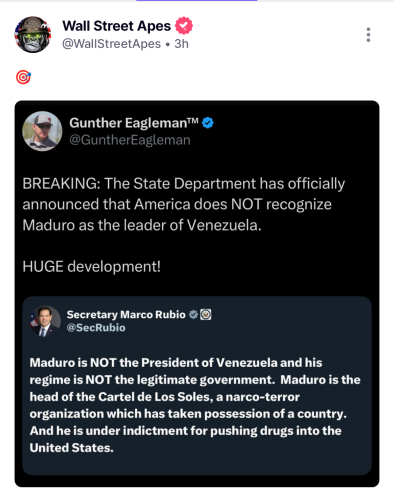Click the State Department seal affiliation icon
This screenshot has height=500, width=394.
[206, 314]
